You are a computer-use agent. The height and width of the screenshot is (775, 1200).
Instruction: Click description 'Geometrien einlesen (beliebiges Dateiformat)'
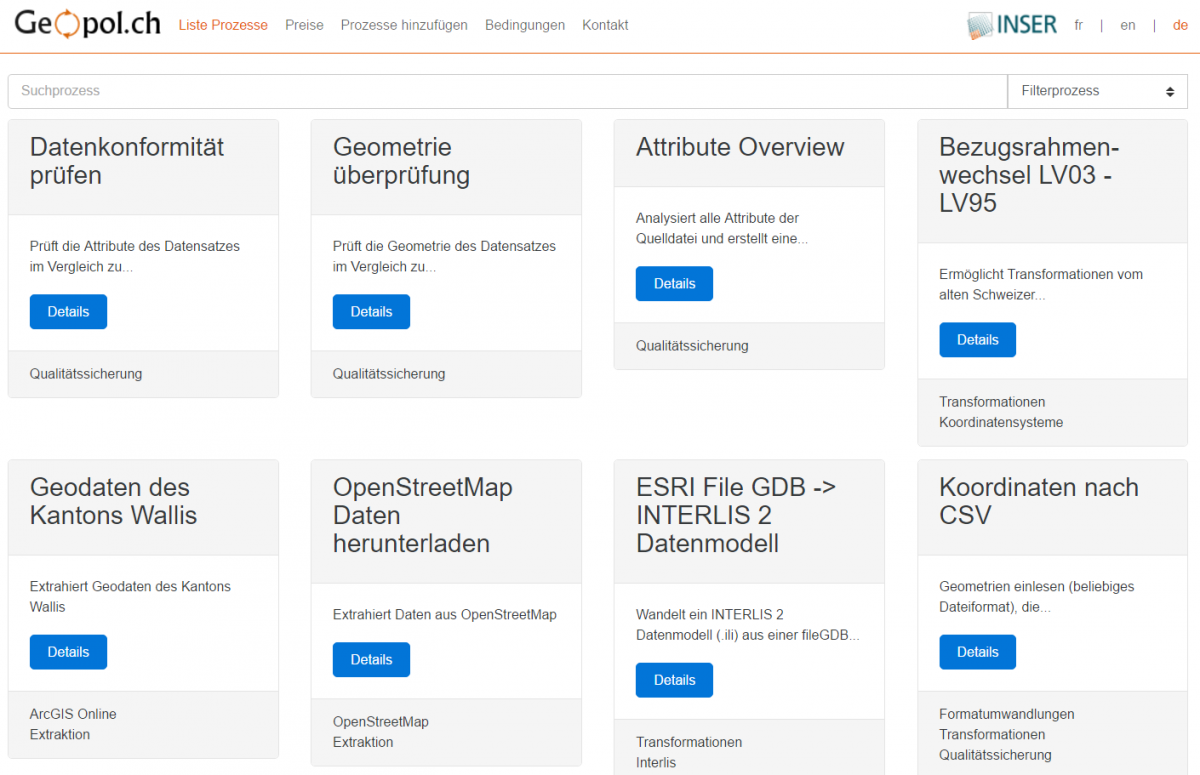(1037, 596)
